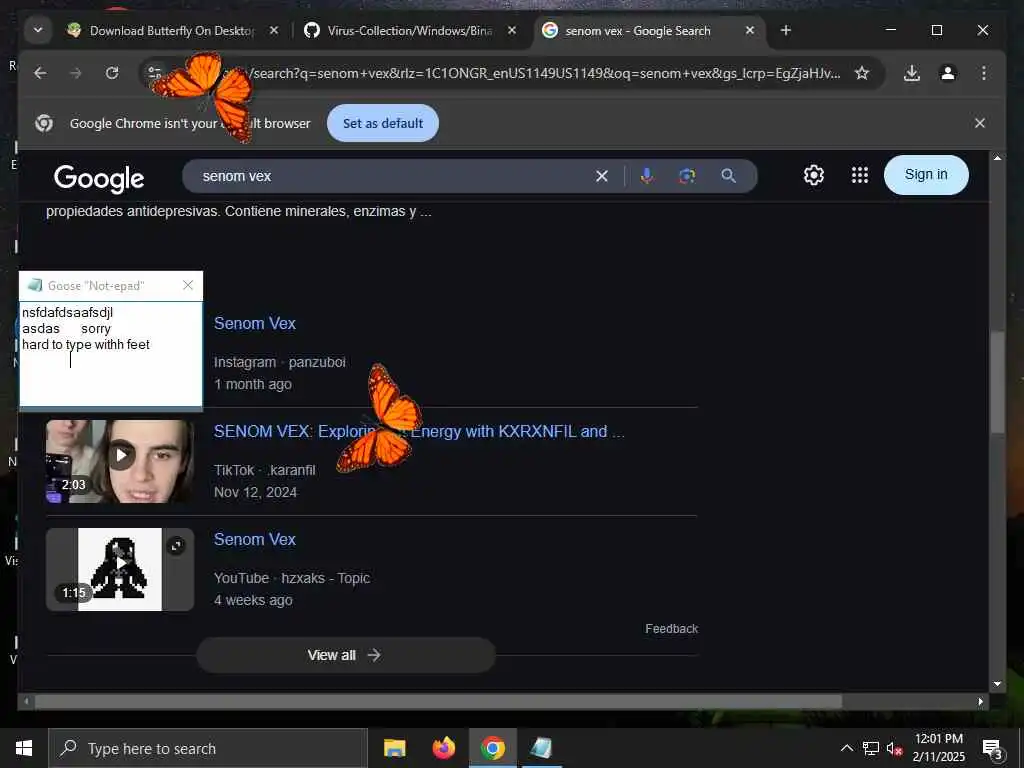Bookmark this page with star icon
1024x768 pixels.
[862, 73]
